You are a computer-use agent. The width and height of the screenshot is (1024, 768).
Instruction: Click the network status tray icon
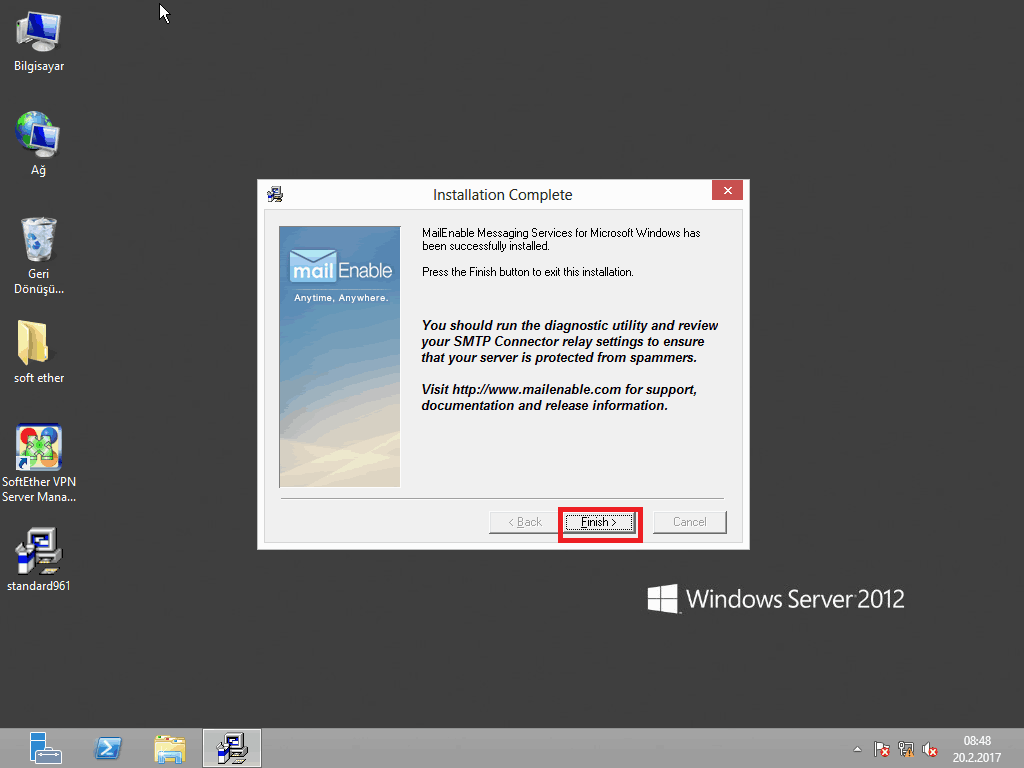[906, 749]
